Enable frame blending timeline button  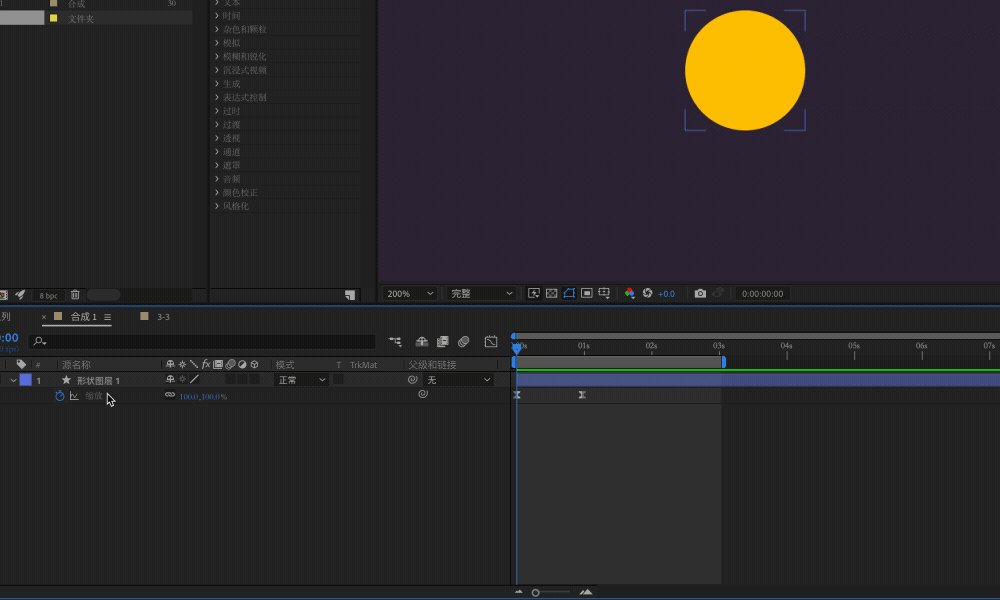443,342
